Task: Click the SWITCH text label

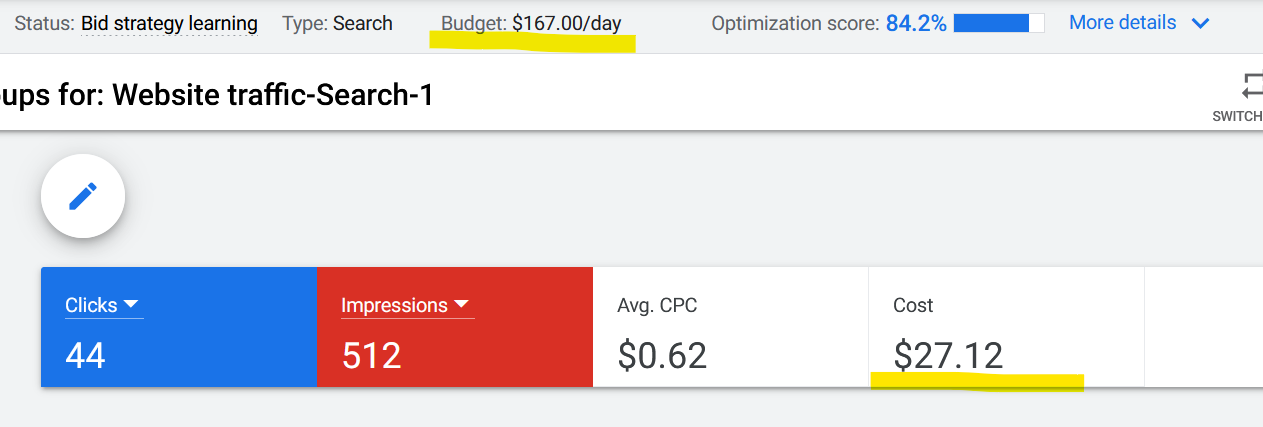Action: pyautogui.click(x=1238, y=116)
